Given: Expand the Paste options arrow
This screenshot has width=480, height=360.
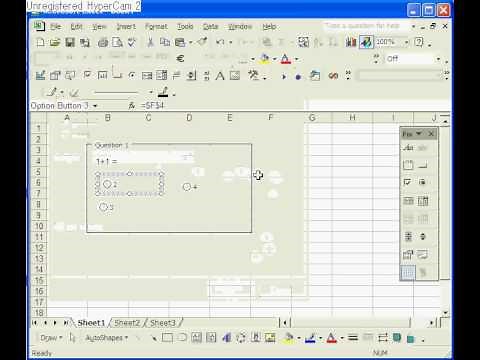Looking at the screenshot, I should pos(191,42).
